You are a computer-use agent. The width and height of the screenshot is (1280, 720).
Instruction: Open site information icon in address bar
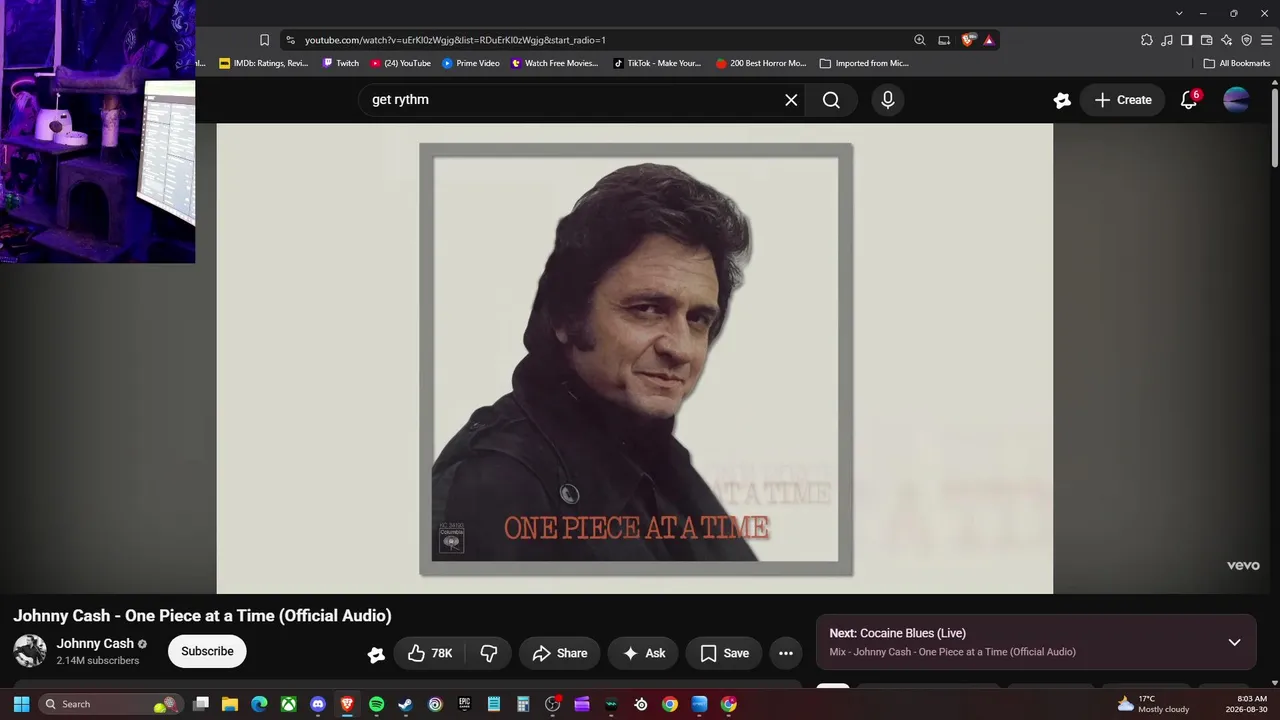point(290,40)
